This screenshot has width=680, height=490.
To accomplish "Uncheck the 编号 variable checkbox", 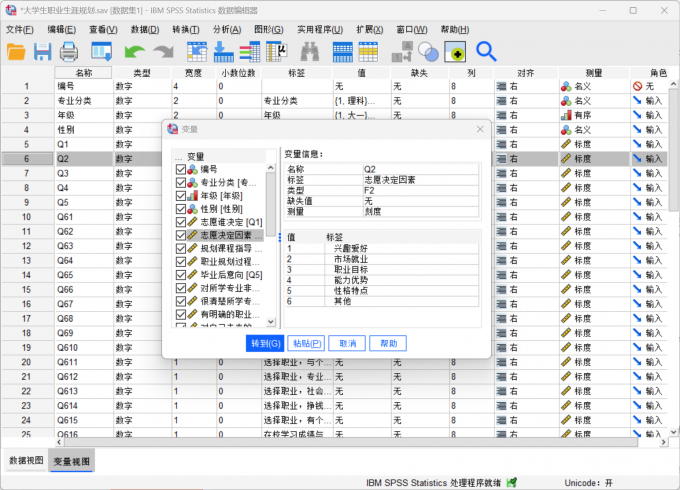I will pos(181,169).
